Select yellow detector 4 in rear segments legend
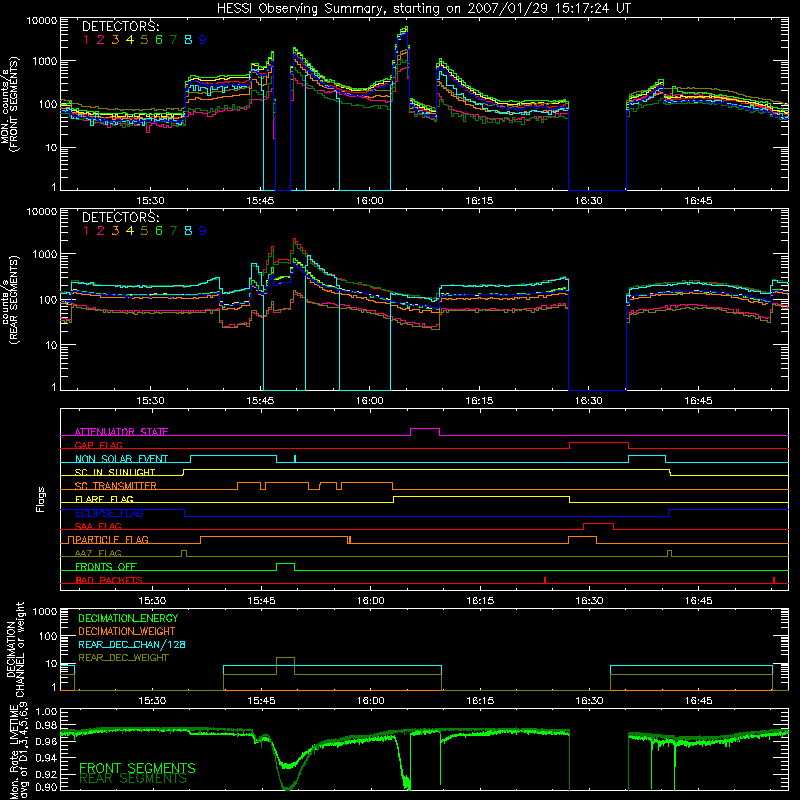 point(130,231)
